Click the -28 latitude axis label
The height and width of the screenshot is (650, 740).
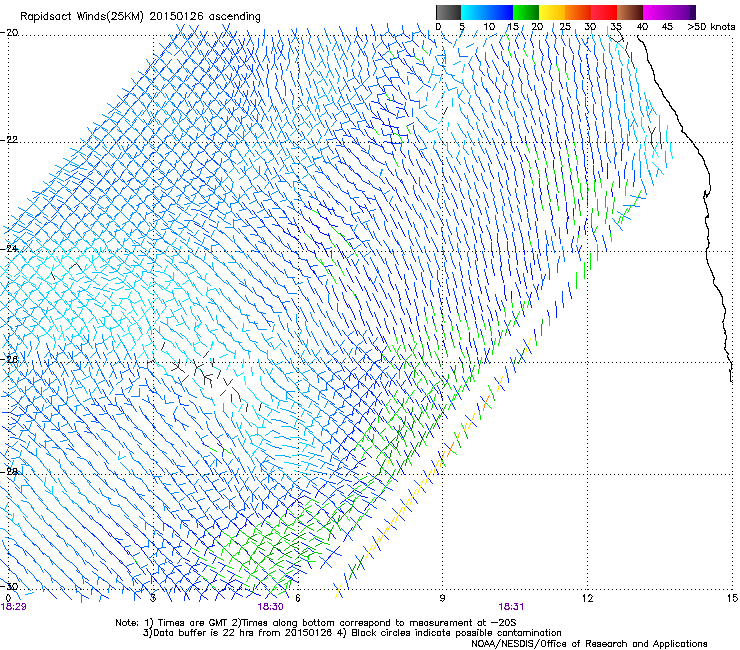(9, 472)
